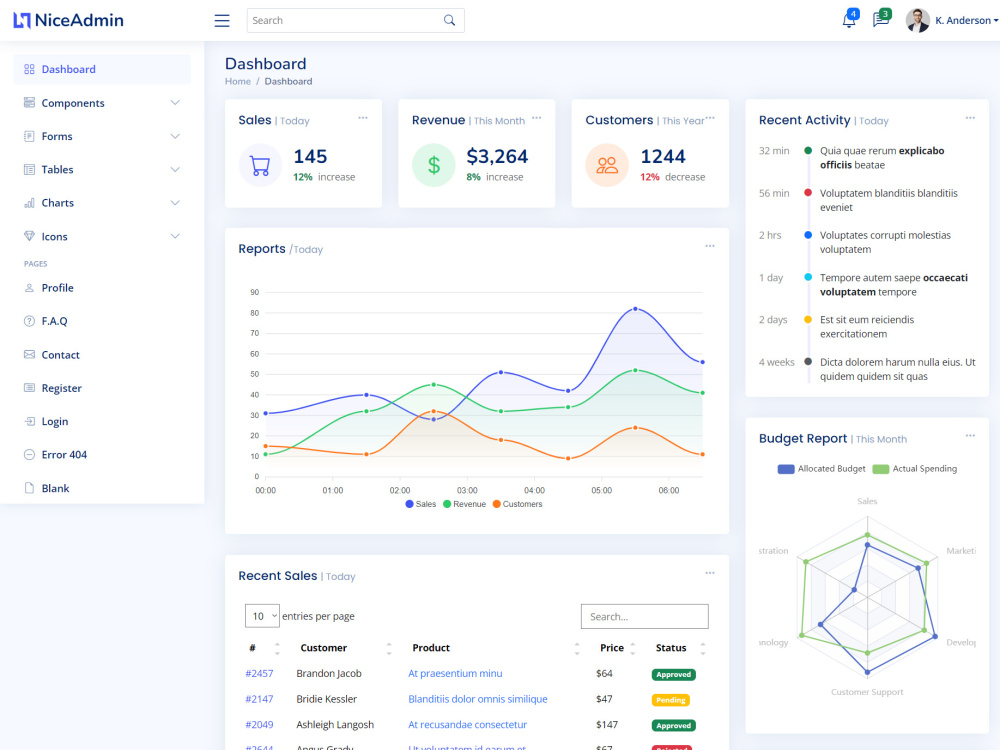Open At praesentium minu product

coord(455,673)
